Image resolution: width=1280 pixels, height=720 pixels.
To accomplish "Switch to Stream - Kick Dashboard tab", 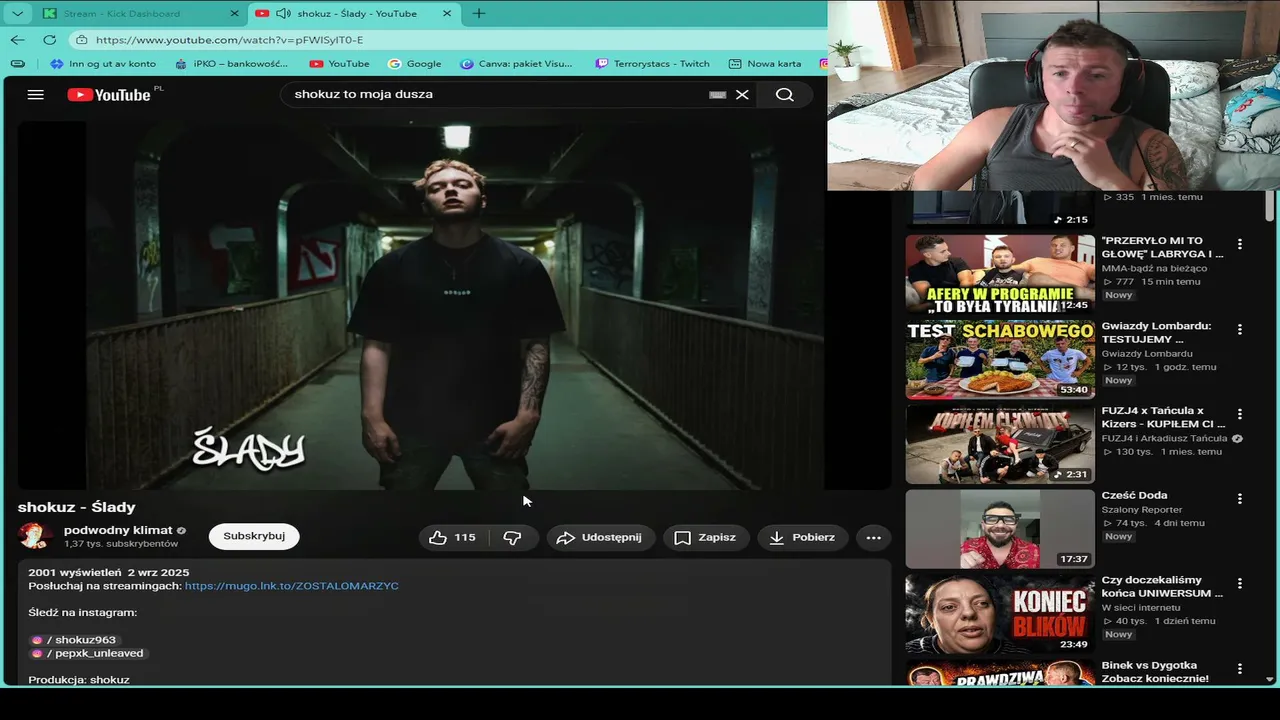I will (x=140, y=14).
